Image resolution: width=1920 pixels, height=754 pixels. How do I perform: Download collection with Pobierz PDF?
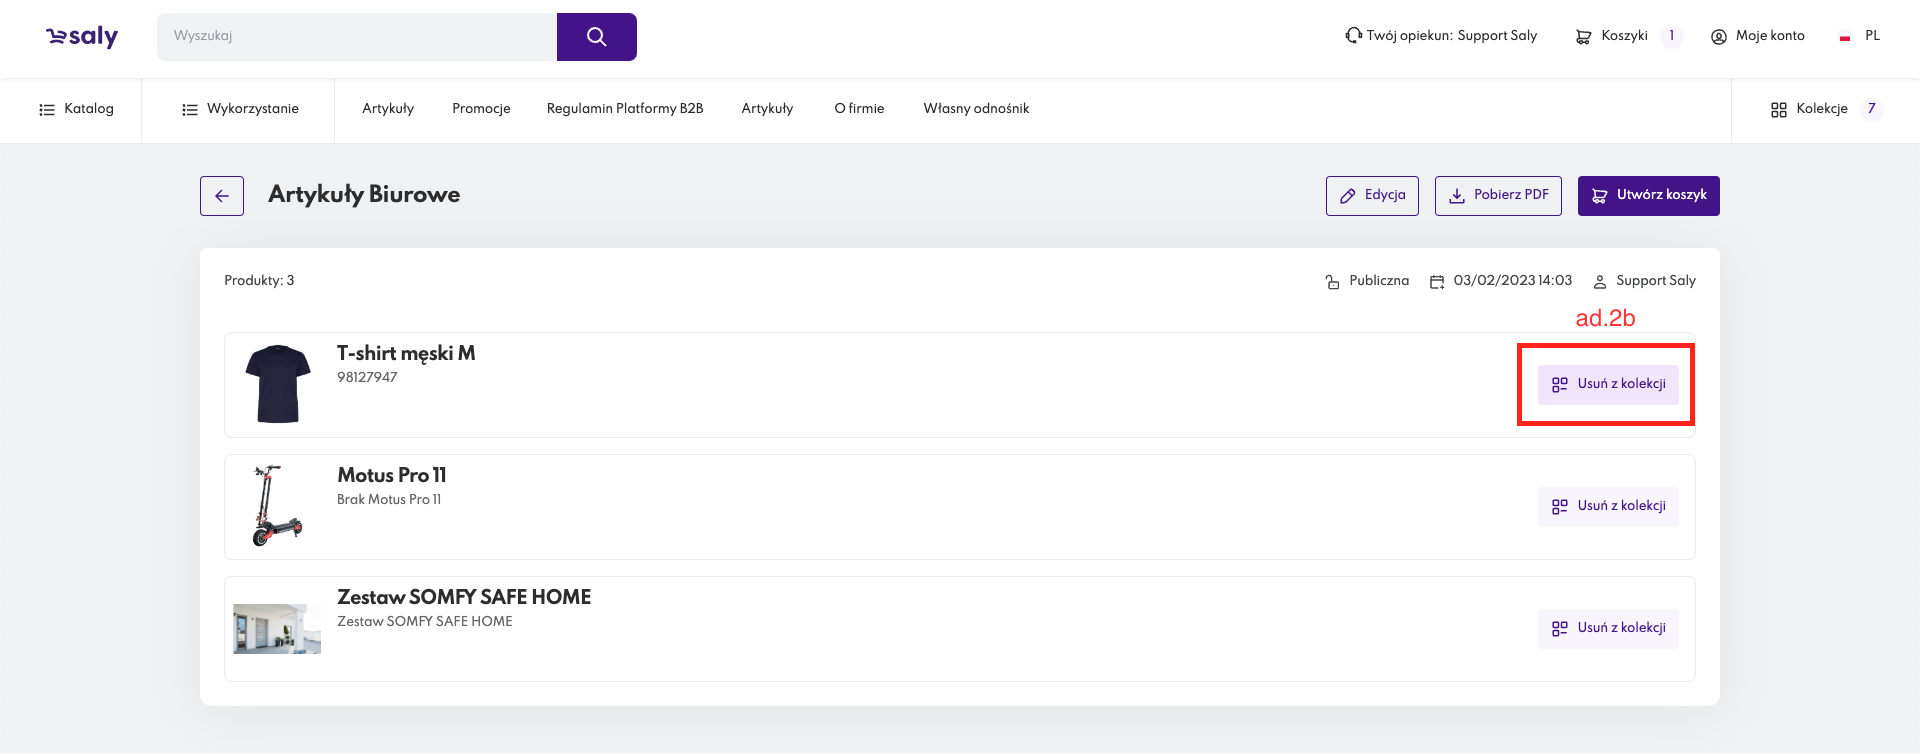[1498, 196]
